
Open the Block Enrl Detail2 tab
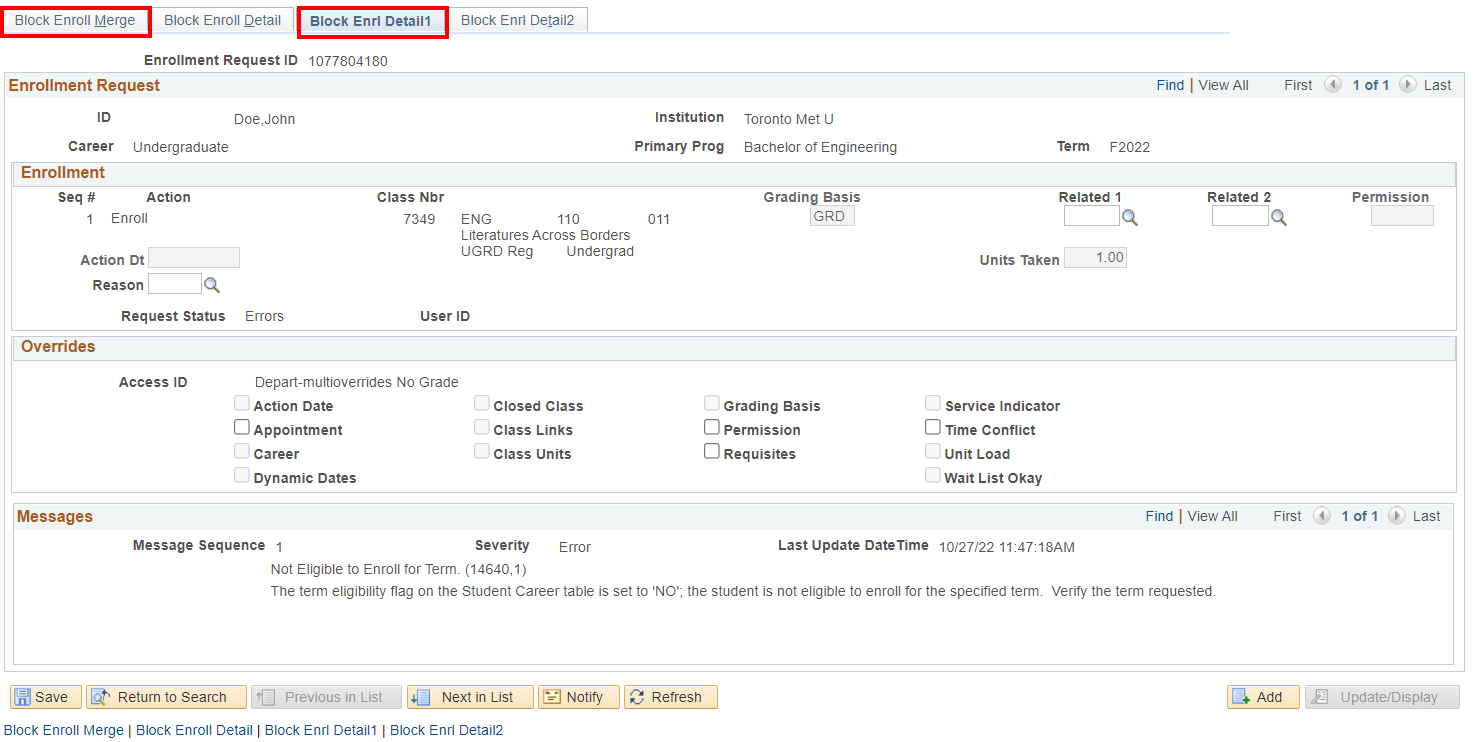coord(517,21)
